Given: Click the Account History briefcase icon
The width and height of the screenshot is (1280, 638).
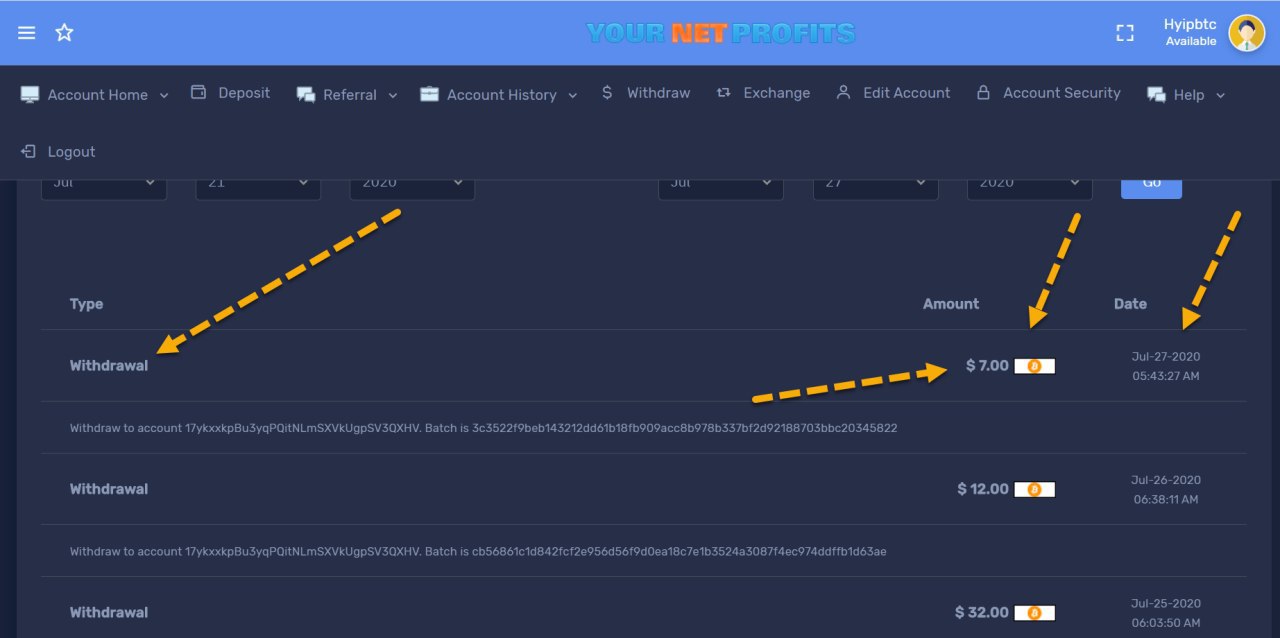Looking at the screenshot, I should 429,94.
